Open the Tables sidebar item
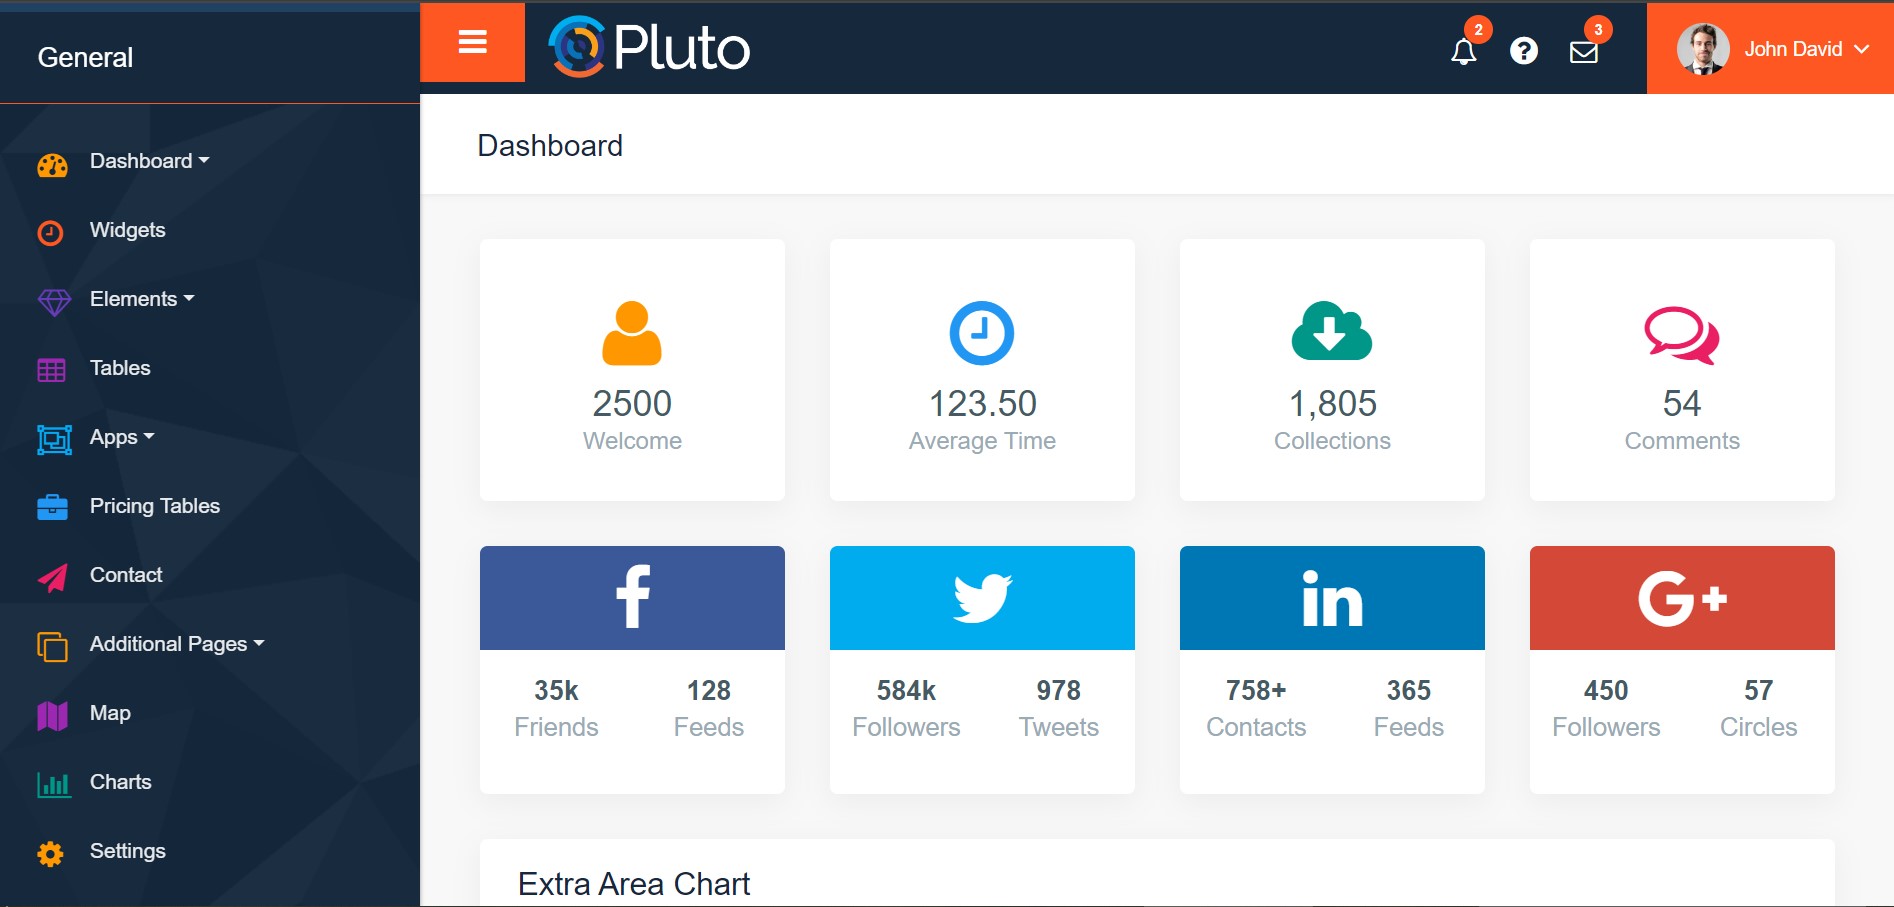The height and width of the screenshot is (907, 1894). click(x=120, y=368)
